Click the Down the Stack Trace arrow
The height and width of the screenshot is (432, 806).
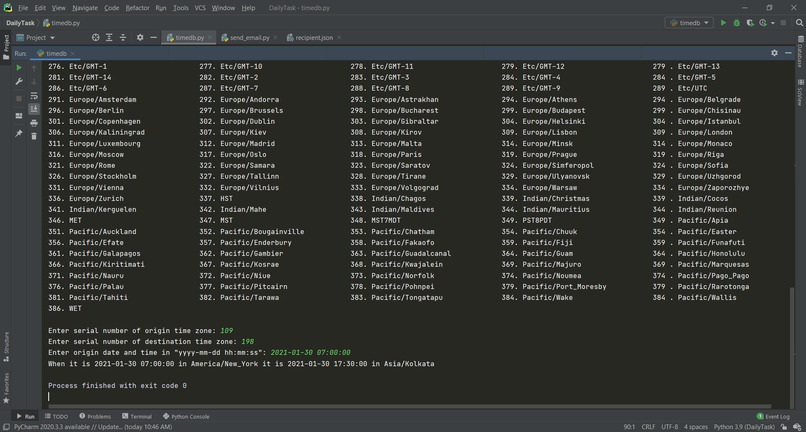pyautogui.click(x=34, y=82)
